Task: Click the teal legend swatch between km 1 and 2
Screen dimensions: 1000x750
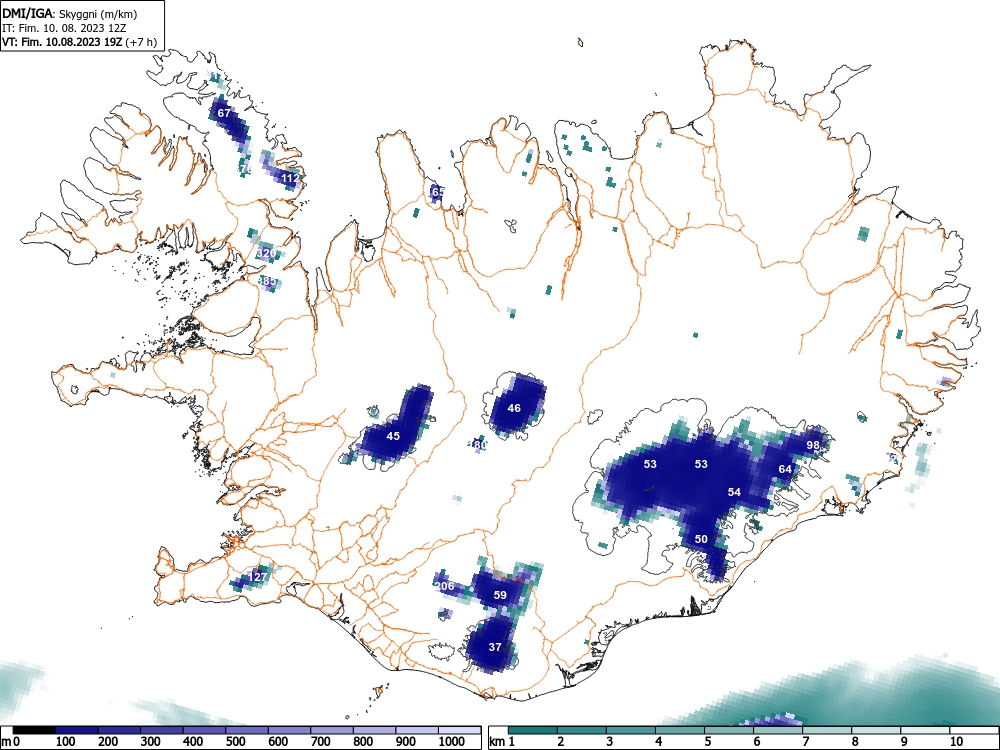Action: click(x=533, y=730)
